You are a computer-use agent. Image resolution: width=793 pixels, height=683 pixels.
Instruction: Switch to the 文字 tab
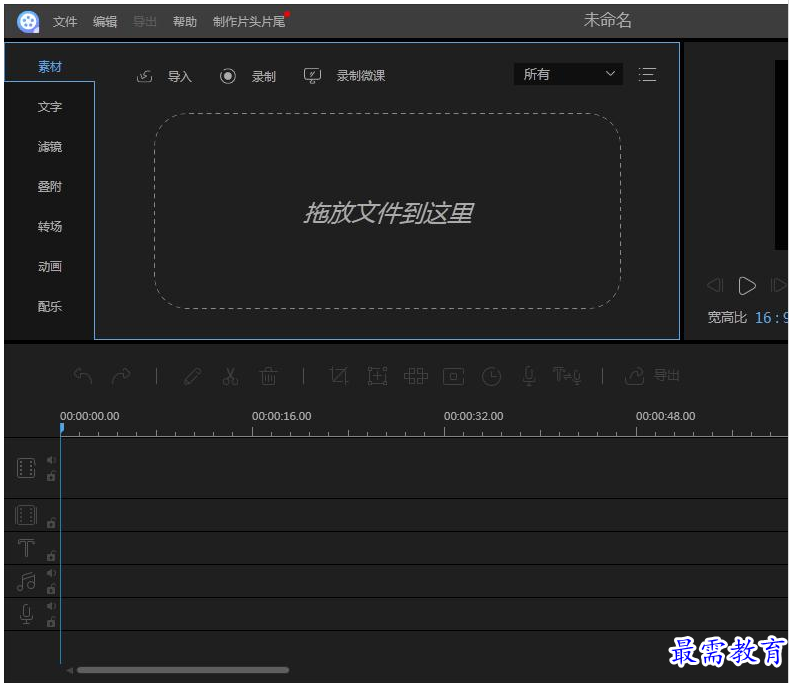click(x=50, y=106)
